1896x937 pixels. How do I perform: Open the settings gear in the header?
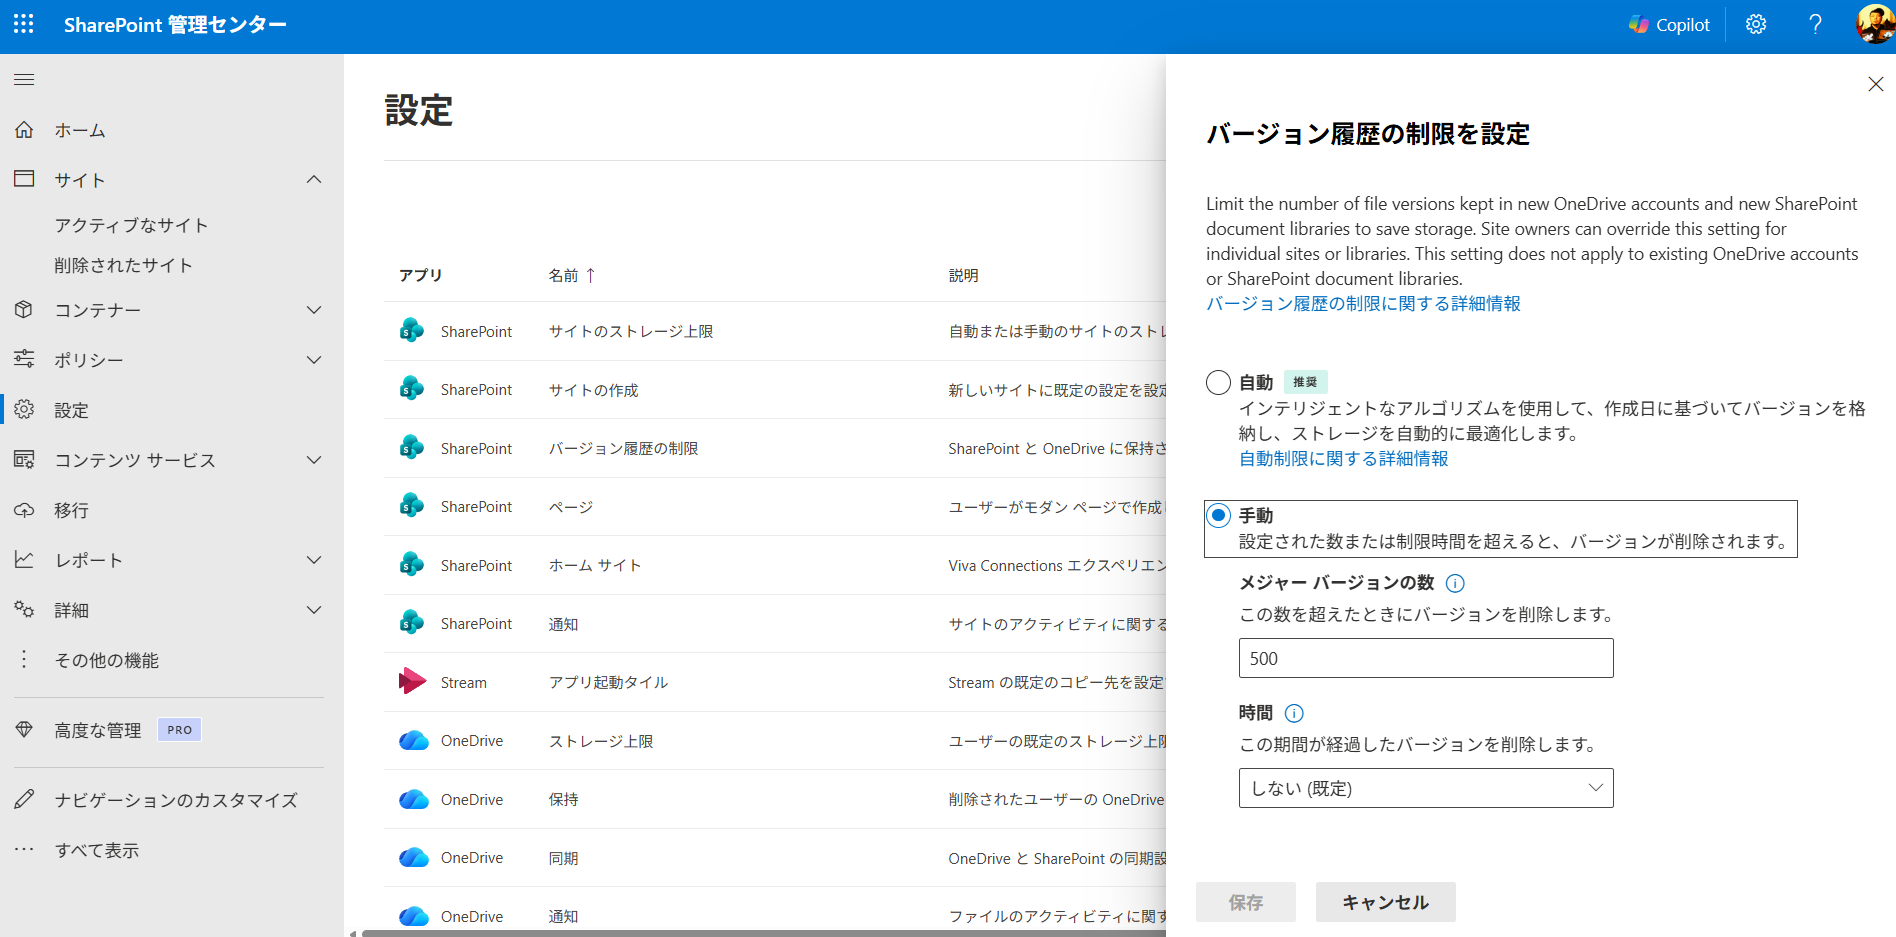(x=1756, y=25)
